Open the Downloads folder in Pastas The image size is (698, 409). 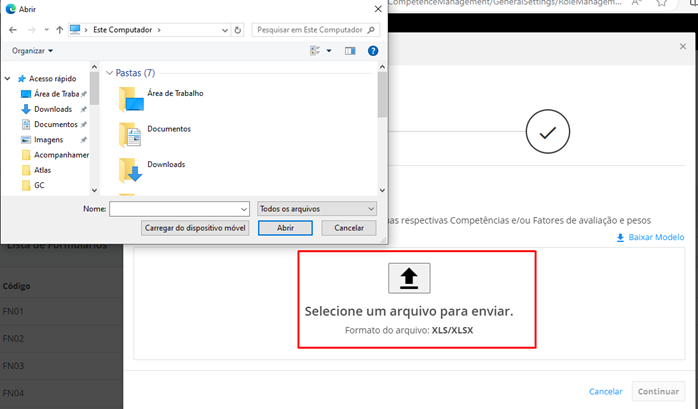click(165, 164)
